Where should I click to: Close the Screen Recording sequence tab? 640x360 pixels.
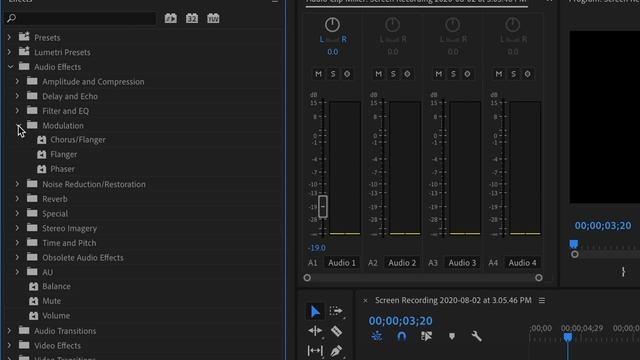coord(365,300)
